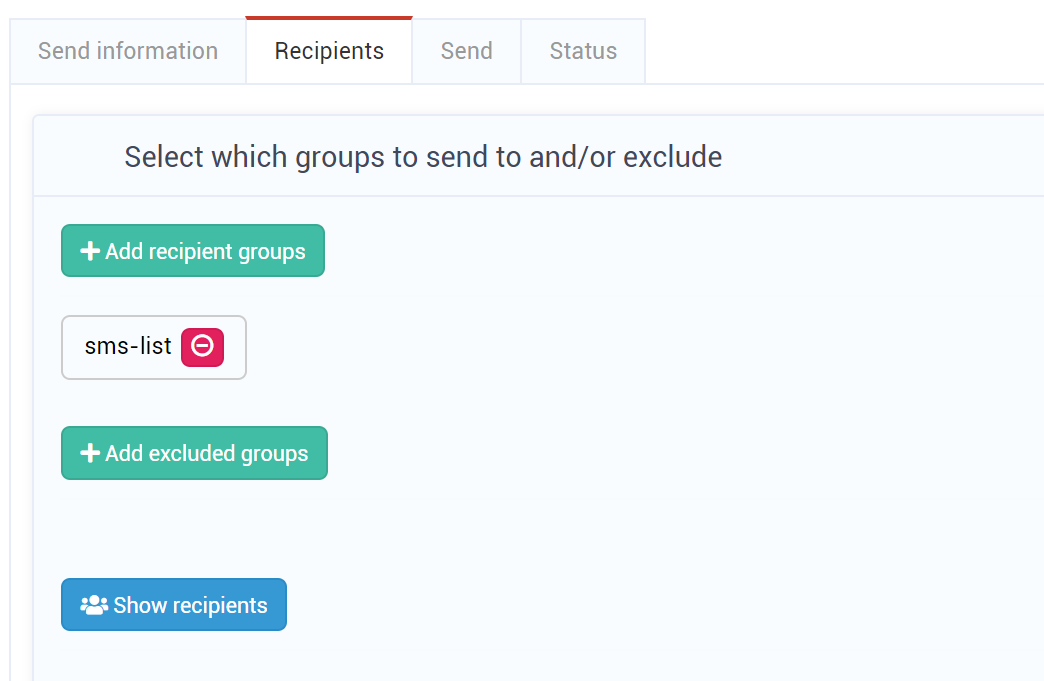The width and height of the screenshot is (1044, 681).
Task: Show recipients list
Action: pyautogui.click(x=174, y=604)
